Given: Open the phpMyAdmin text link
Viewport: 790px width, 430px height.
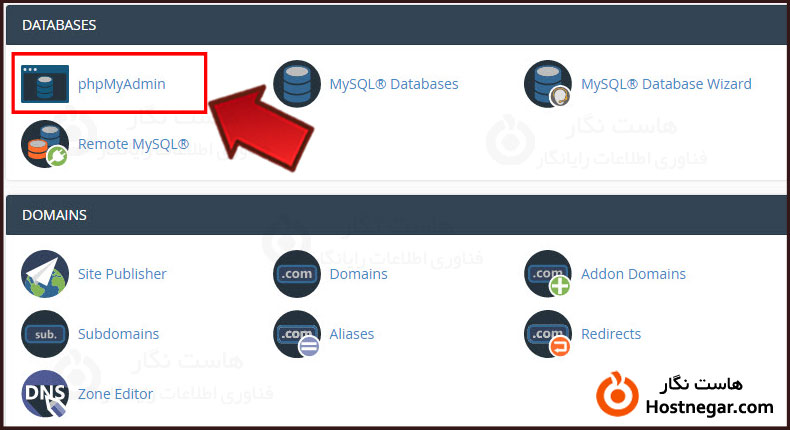Looking at the screenshot, I should pyautogui.click(x=121, y=84).
